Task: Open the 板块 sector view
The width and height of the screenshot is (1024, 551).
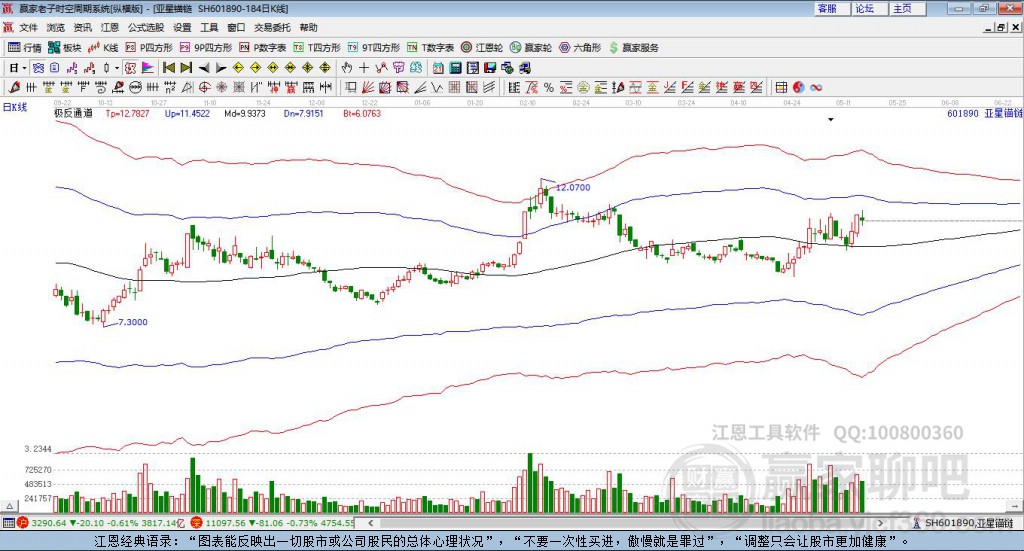Action: 64,48
